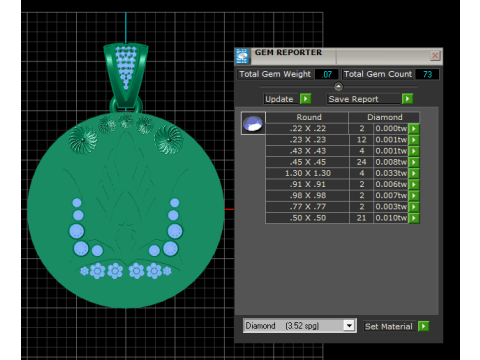Viewport: 480px width, 360px height.
Task: Click green arrow in the .91 X .91 row
Action: (x=414, y=185)
